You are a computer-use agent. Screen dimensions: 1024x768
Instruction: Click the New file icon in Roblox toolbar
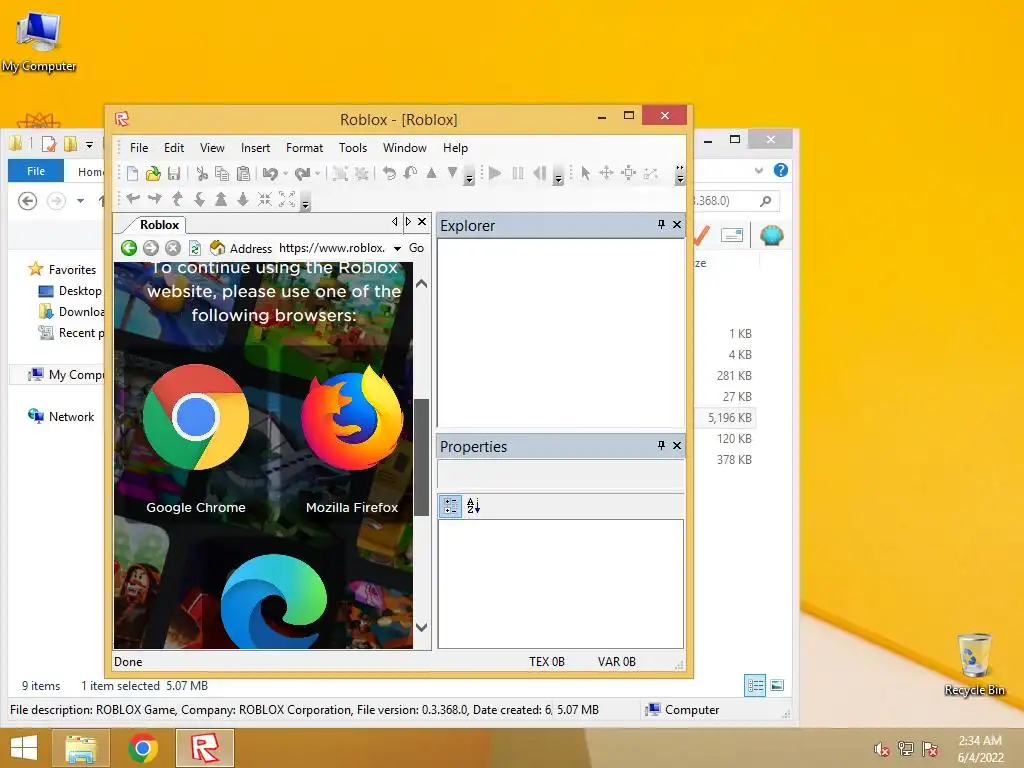[x=132, y=174]
